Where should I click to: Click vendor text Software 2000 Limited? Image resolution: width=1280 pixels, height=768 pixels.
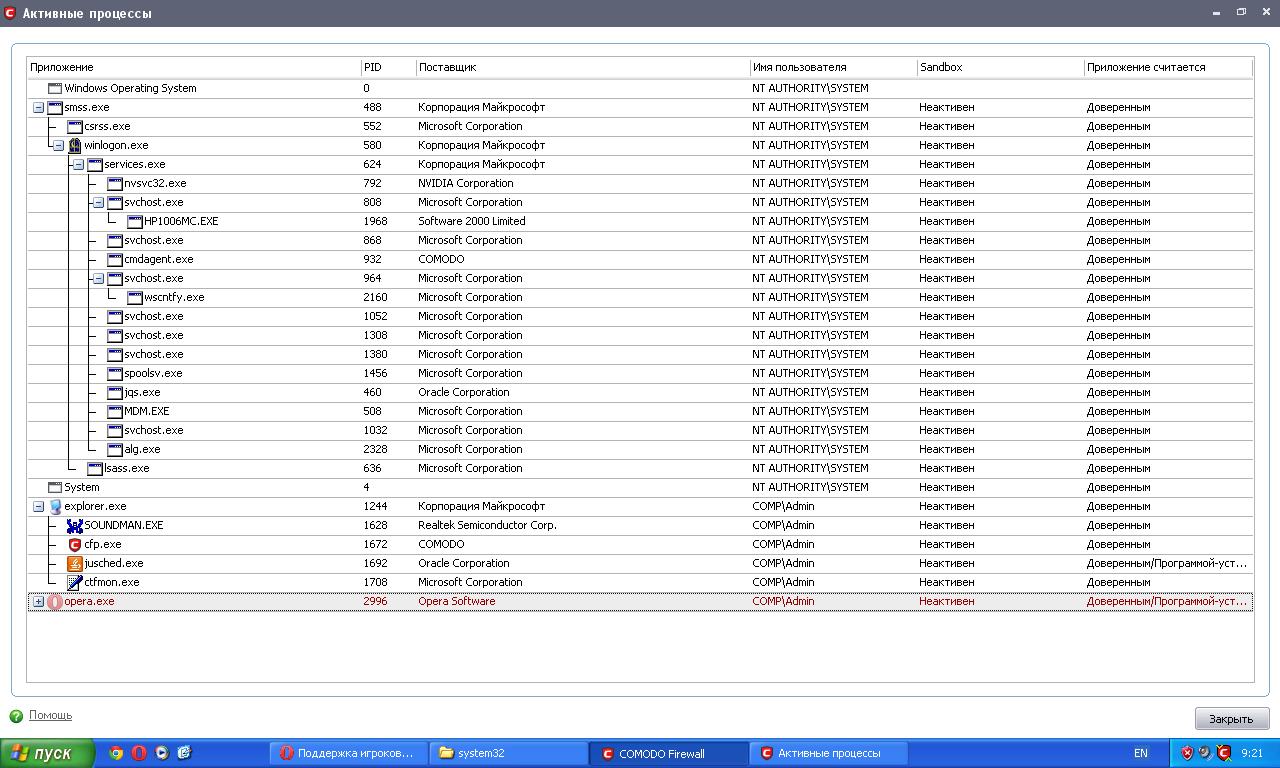tap(472, 221)
